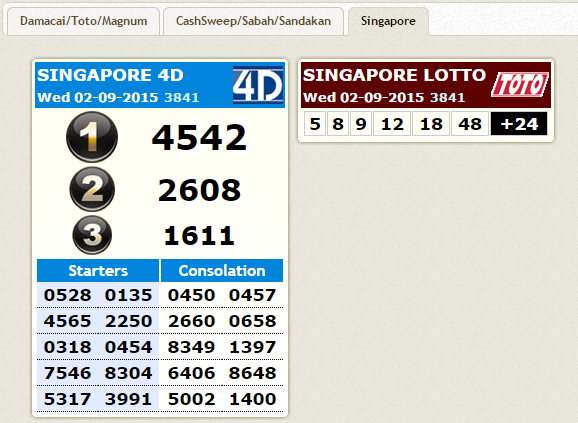Select the Singapore tab

coord(388,21)
